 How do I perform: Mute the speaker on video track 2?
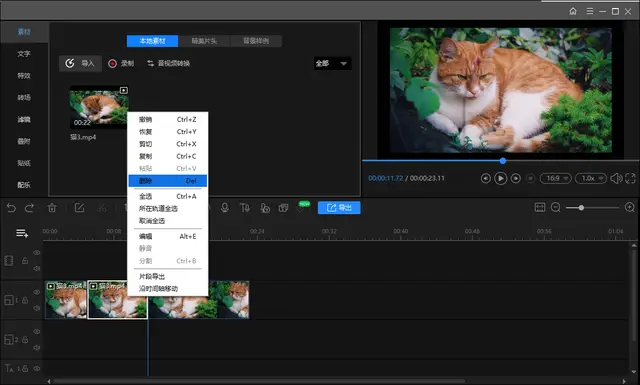tap(37, 348)
